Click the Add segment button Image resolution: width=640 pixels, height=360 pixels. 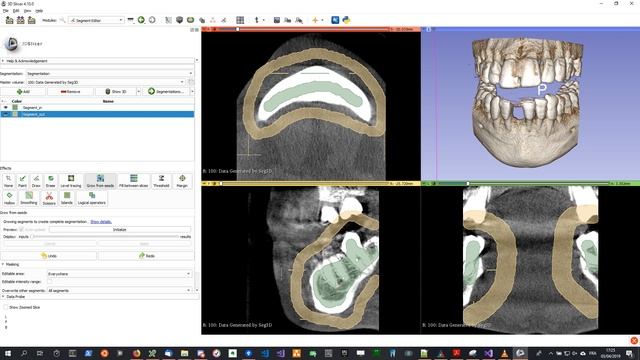tap(23, 91)
